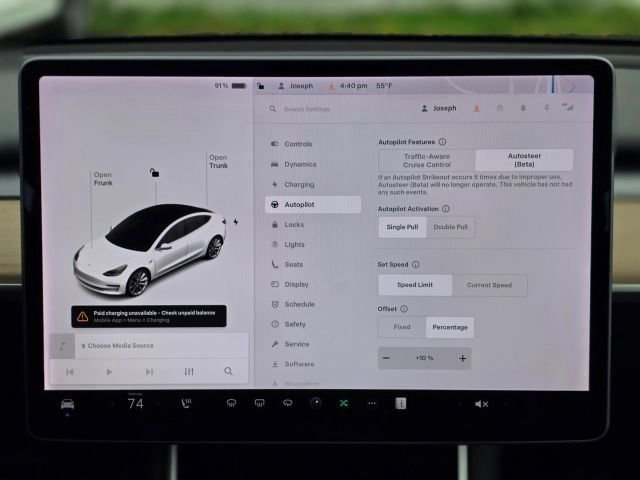Screen dimensions: 640x480
Task: Skip to next track
Action: pyautogui.click(x=149, y=372)
